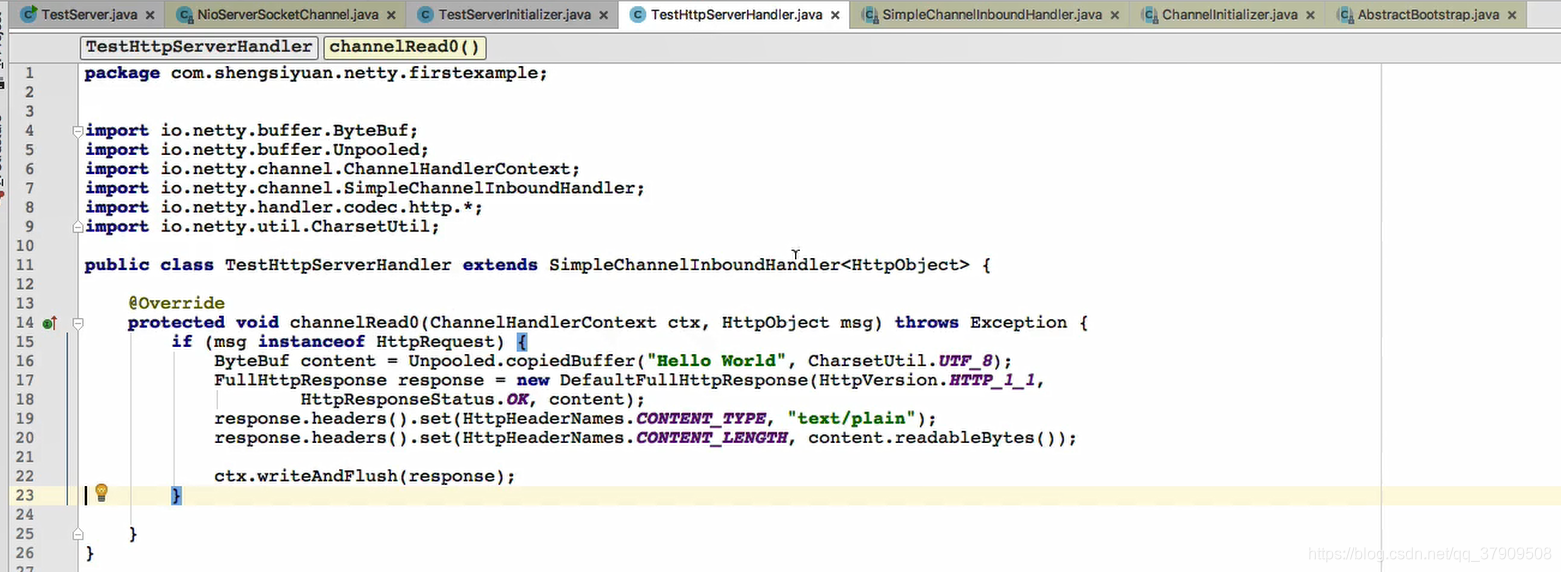Select the TestHttpServerHandler.java tab

coord(735,15)
